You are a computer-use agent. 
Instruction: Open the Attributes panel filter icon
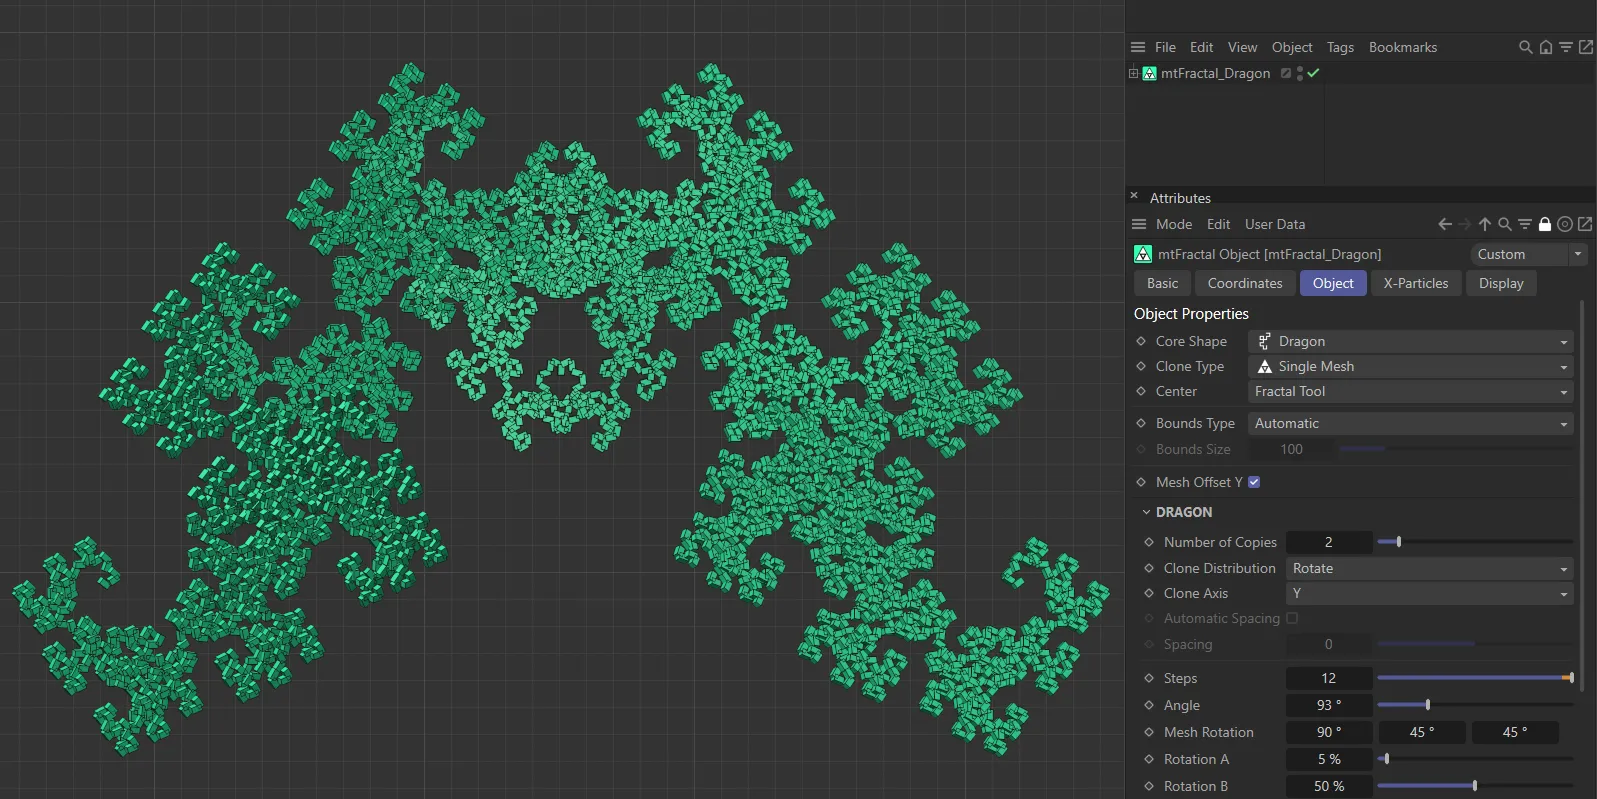pos(1525,224)
